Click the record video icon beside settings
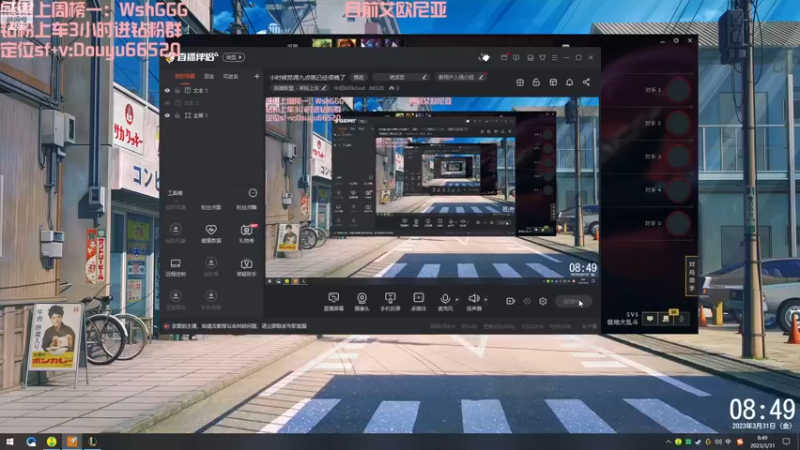800x450 pixels. 510,302
